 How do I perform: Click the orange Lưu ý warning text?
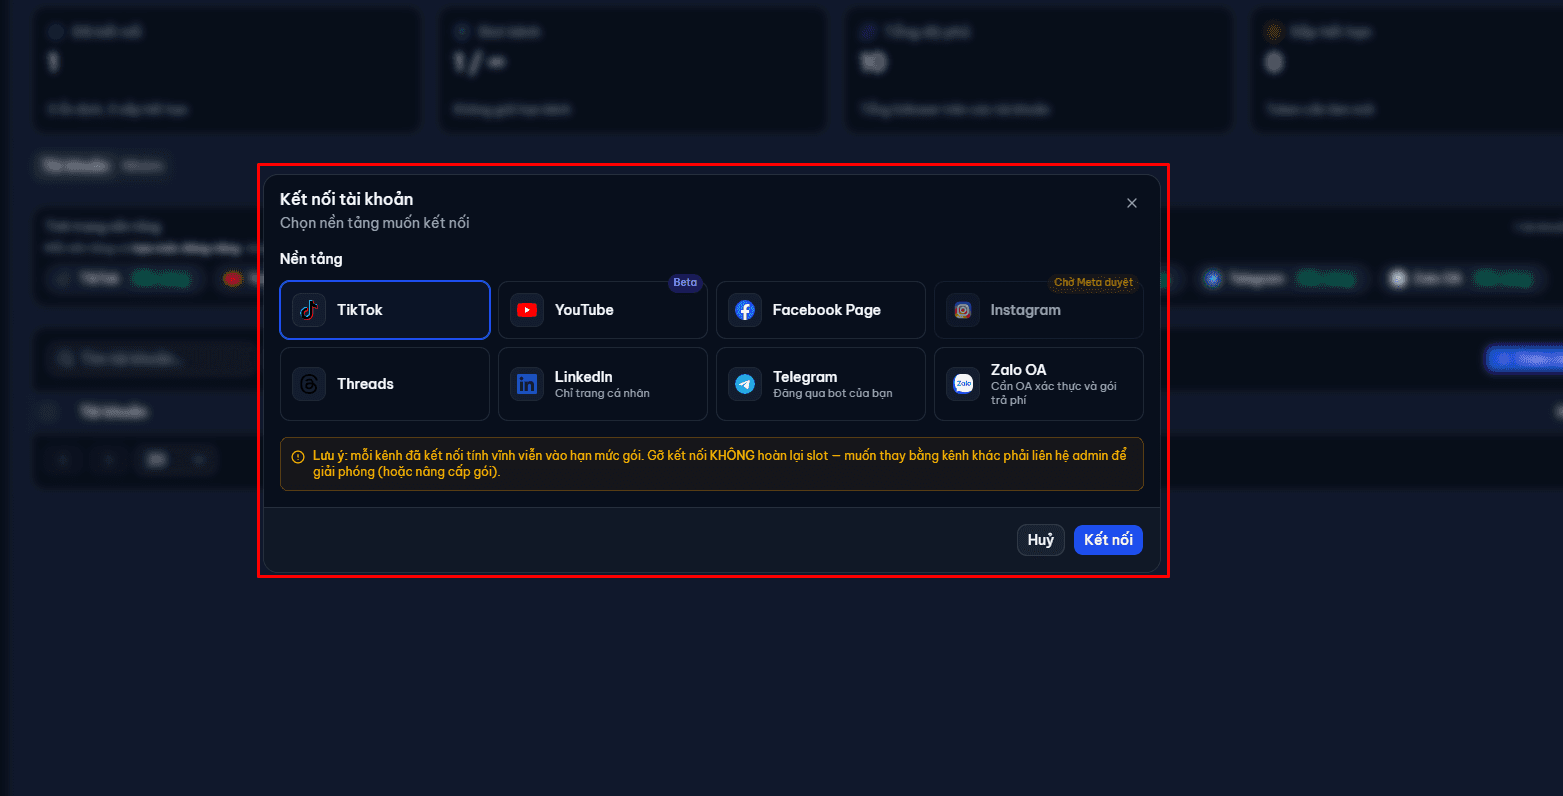[720, 463]
